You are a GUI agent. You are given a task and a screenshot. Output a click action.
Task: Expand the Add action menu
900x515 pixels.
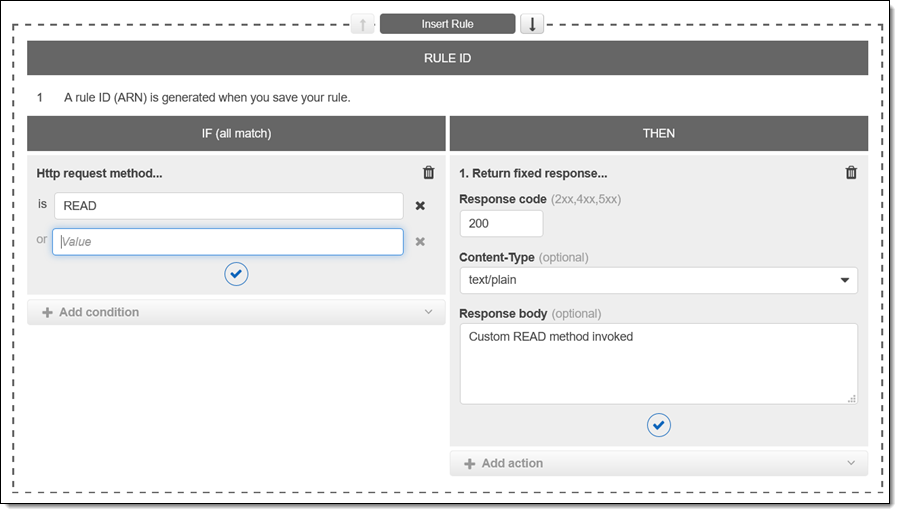pyautogui.click(x=658, y=463)
